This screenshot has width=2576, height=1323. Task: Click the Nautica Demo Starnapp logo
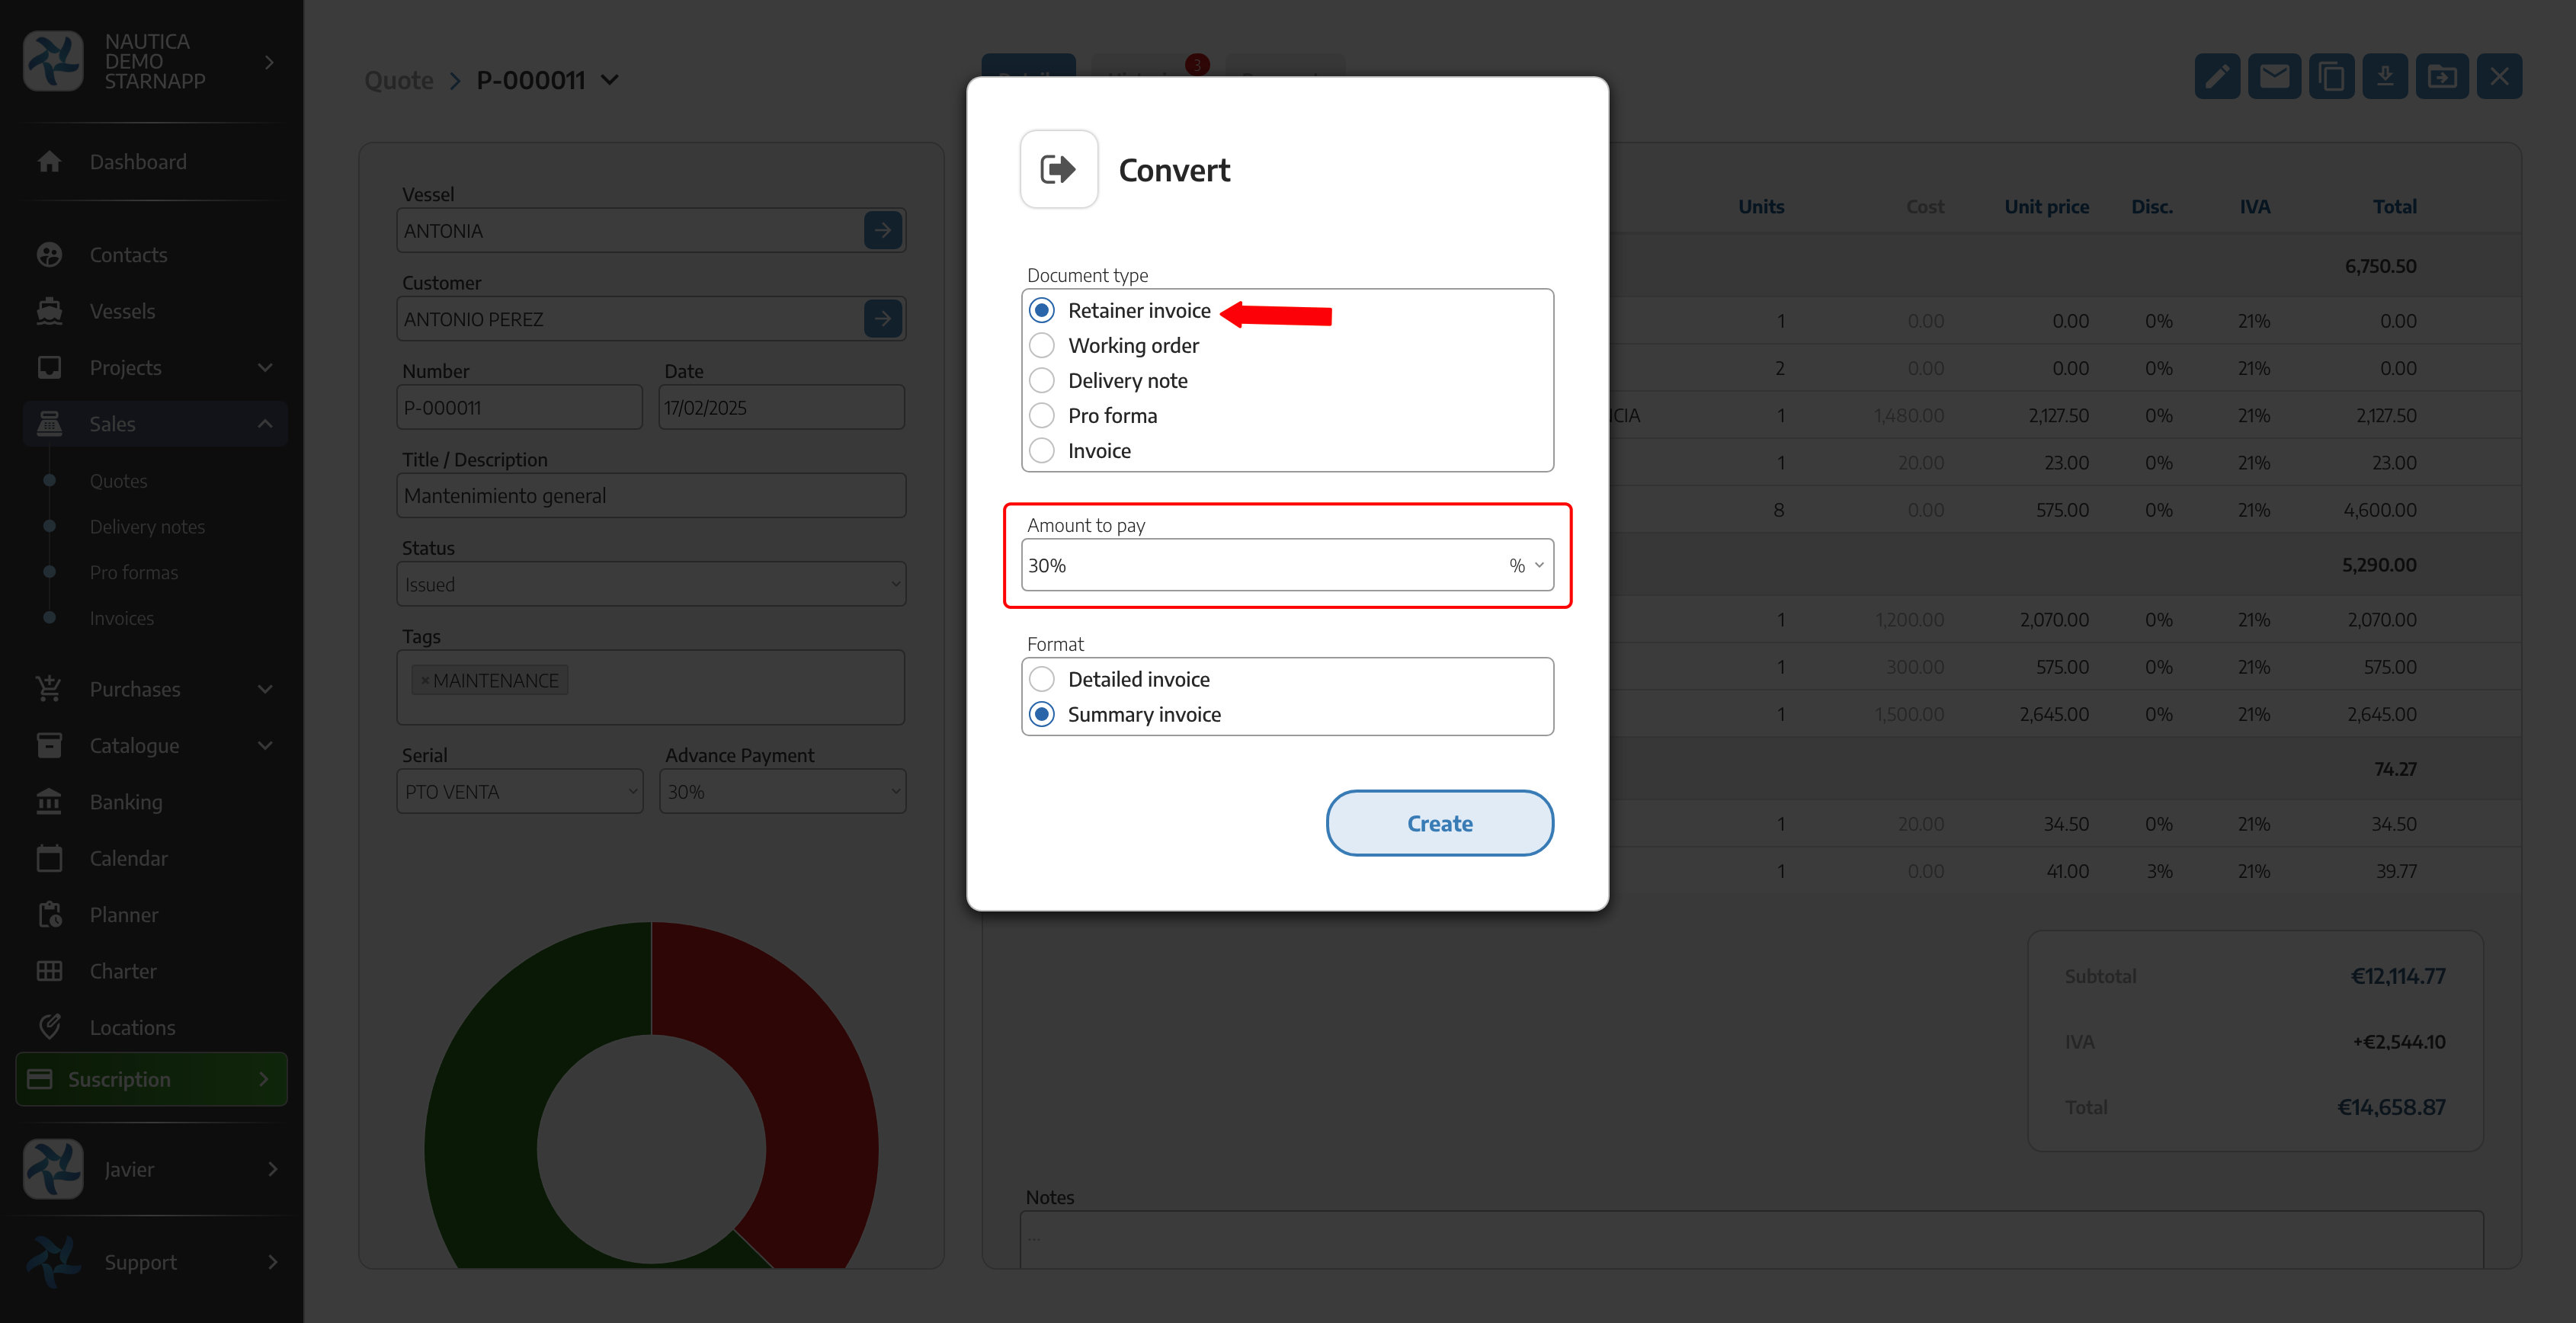click(x=53, y=61)
